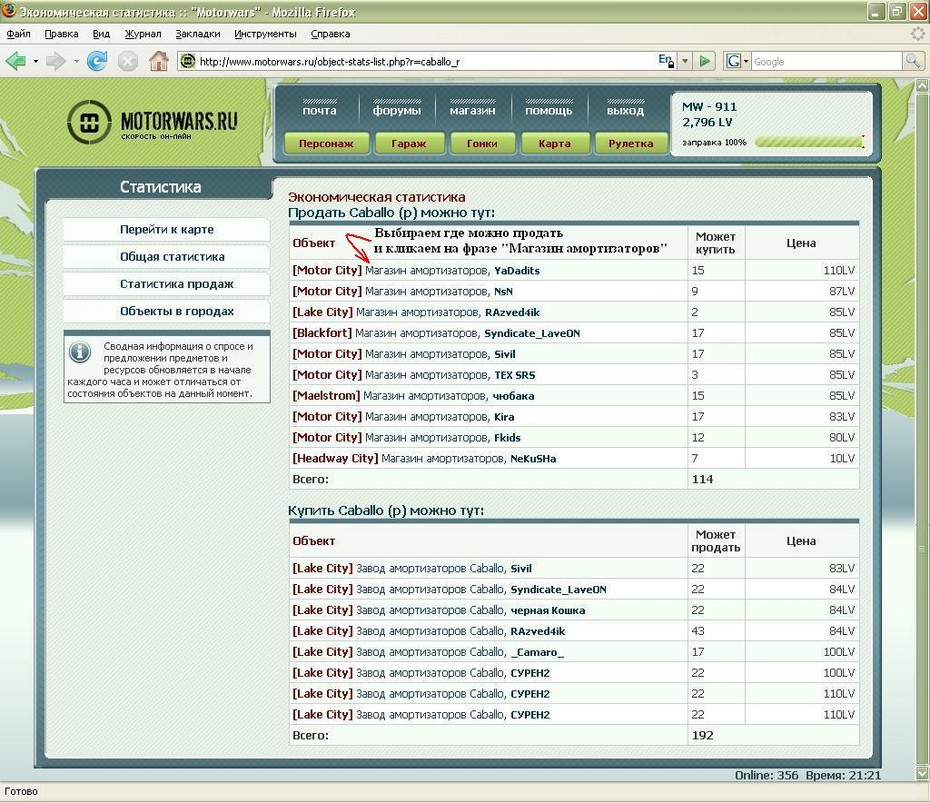Open NeKuSHa's shop in Headway City
The height and width of the screenshot is (803, 930).
coord(444,458)
